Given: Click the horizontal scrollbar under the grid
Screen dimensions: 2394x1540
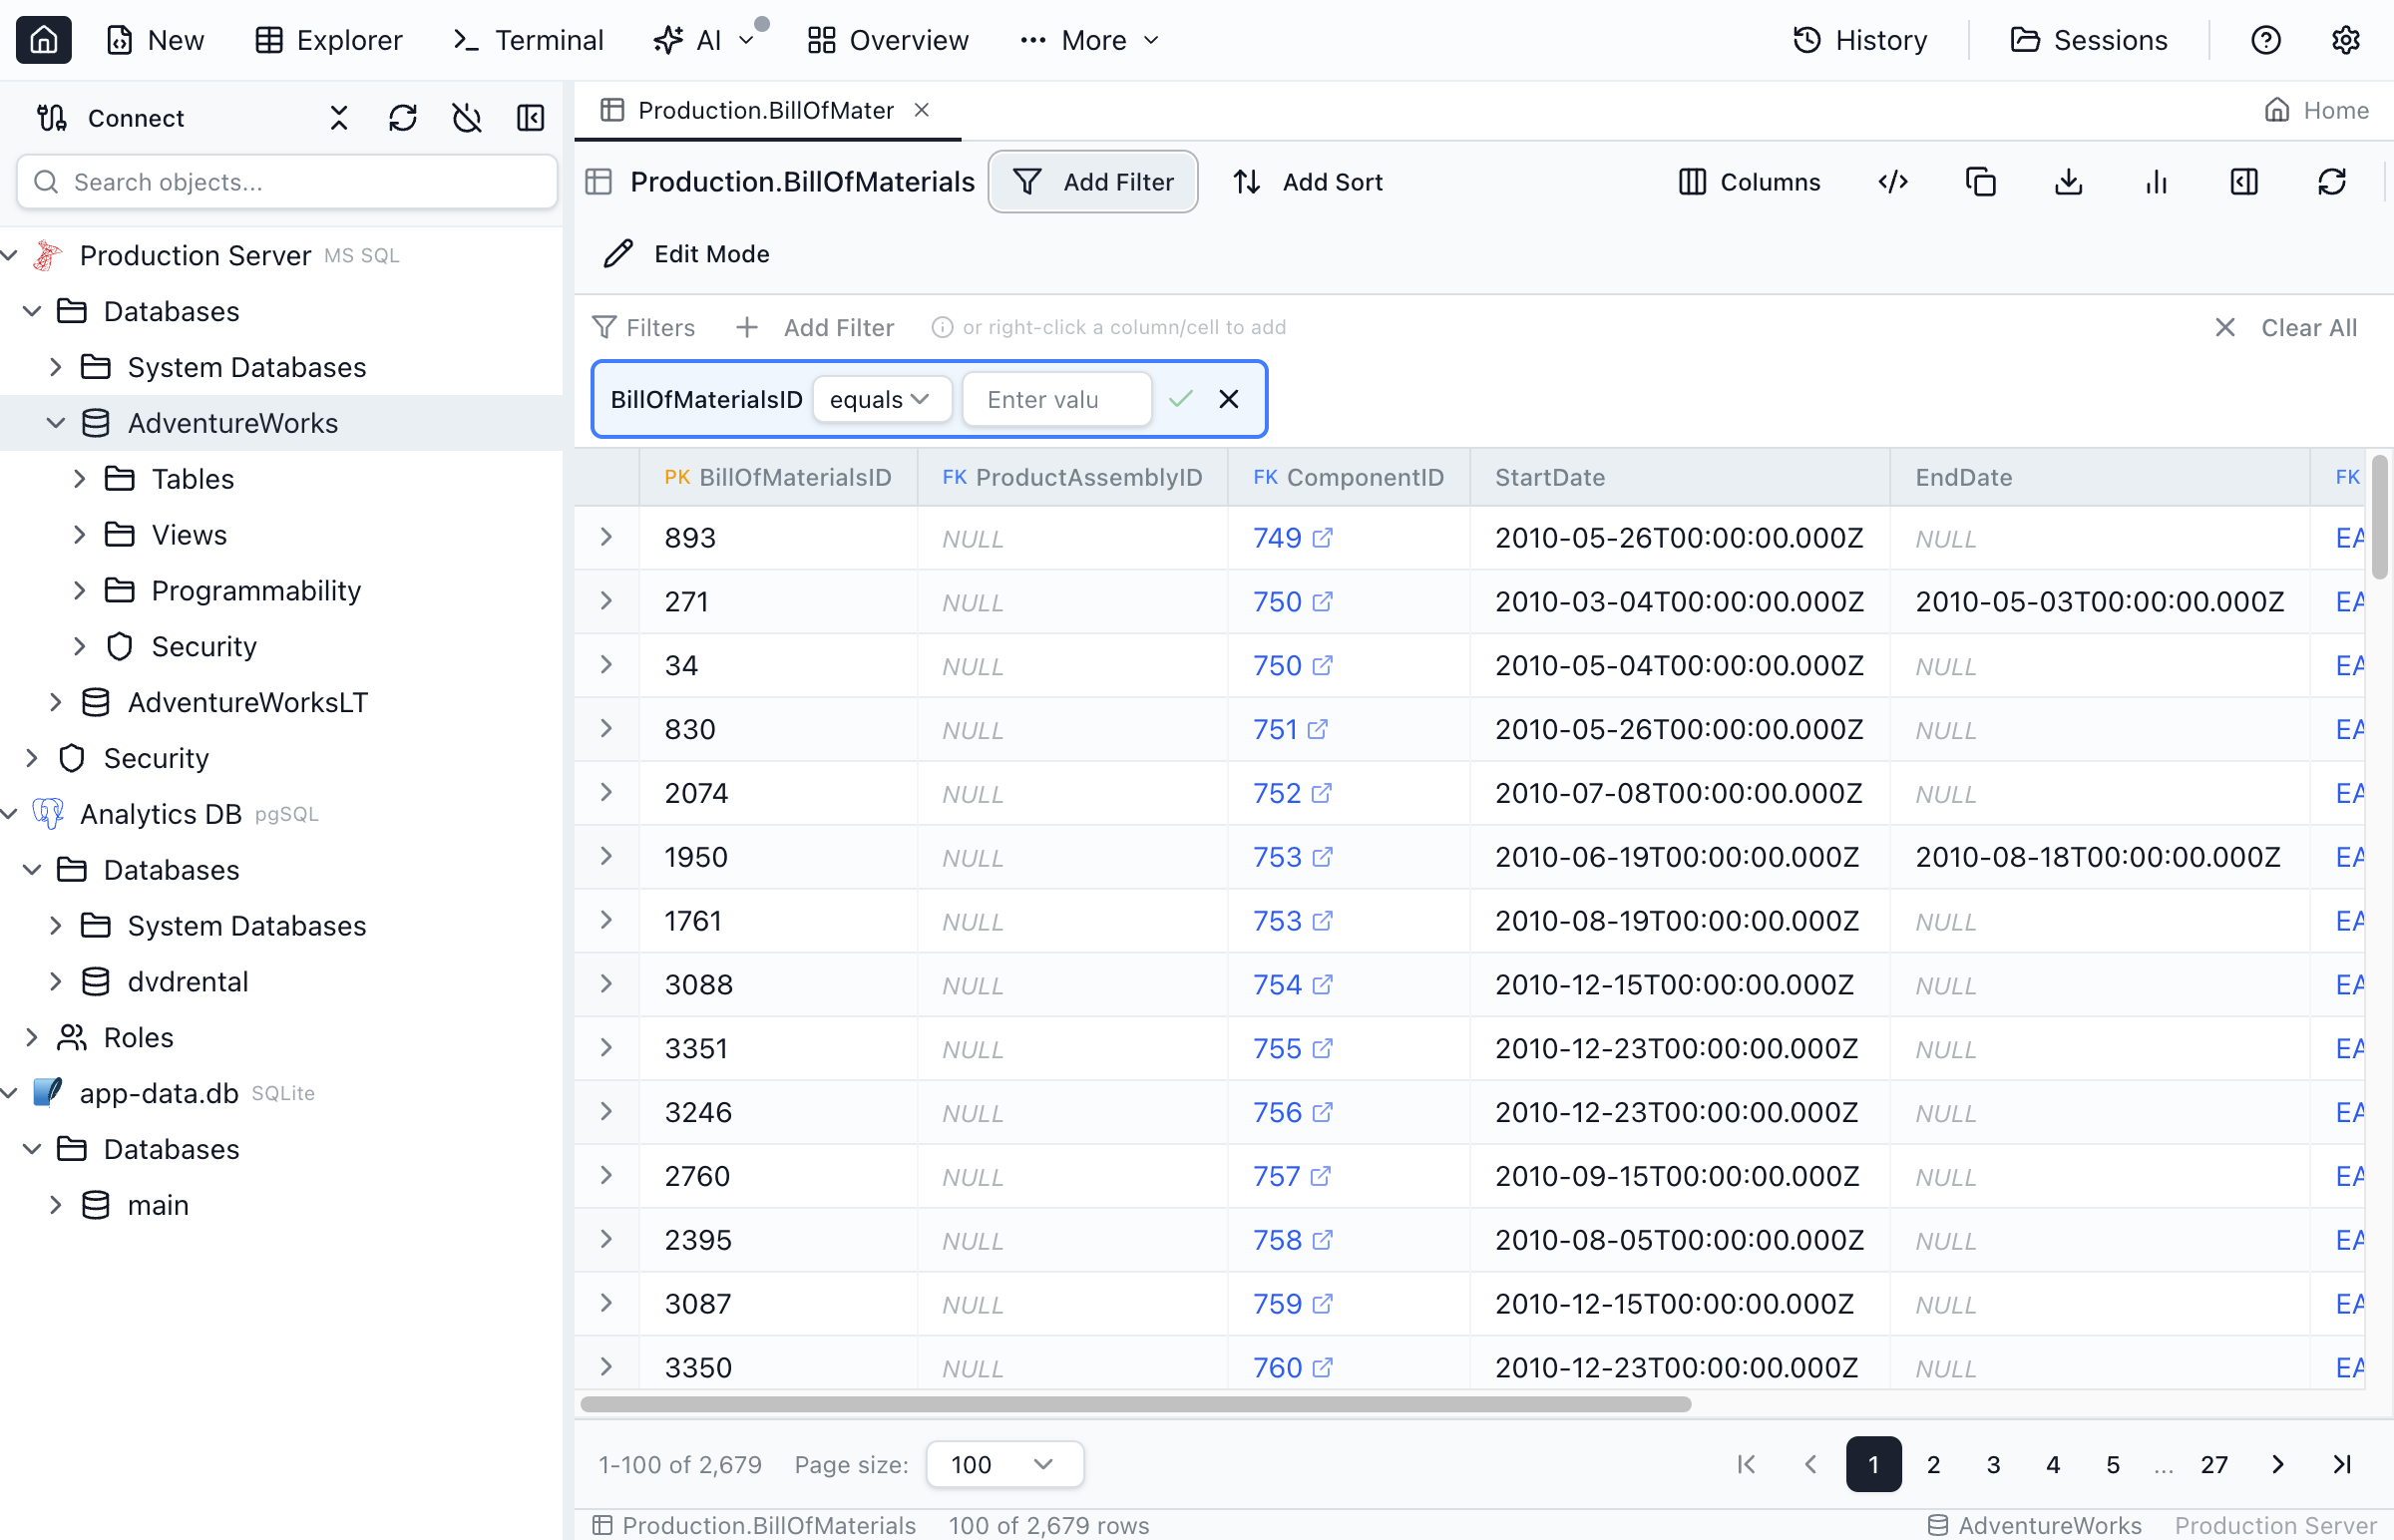Looking at the screenshot, I should (1134, 1404).
